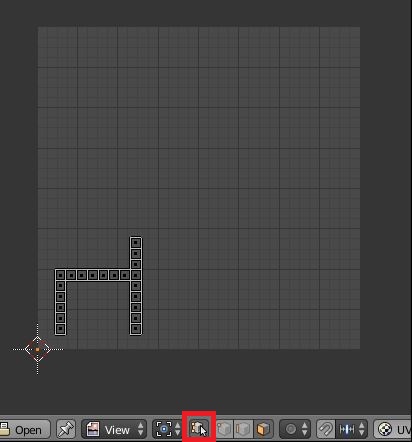Viewport: 412px width, 442px height.
Task: Open the View editing mode dropdown
Action: coord(114,429)
